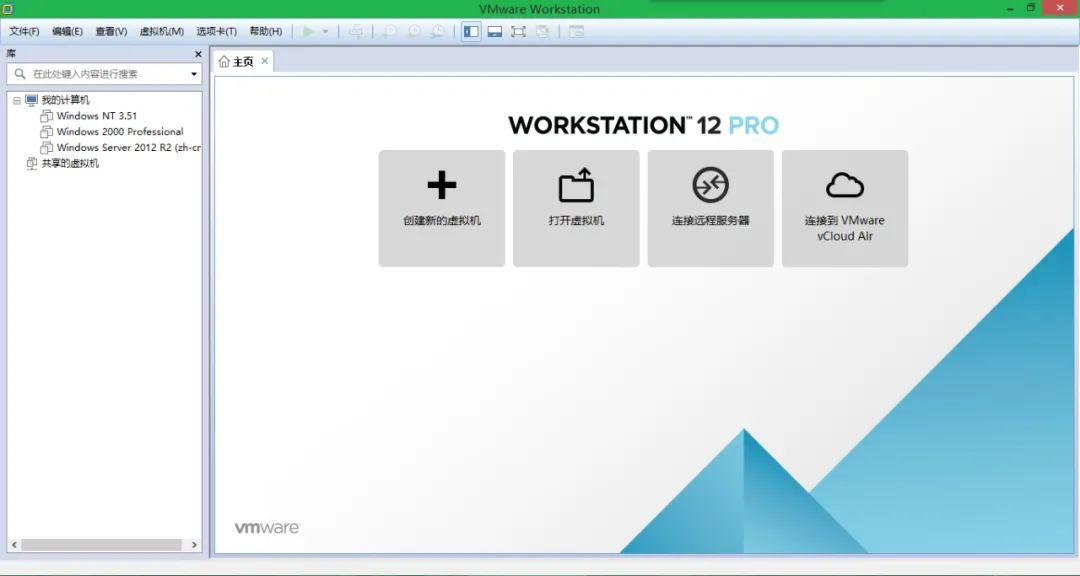Screen dimensions: 1080x576
Task: Toggle the library panel visibility icon
Action: click(x=470, y=31)
